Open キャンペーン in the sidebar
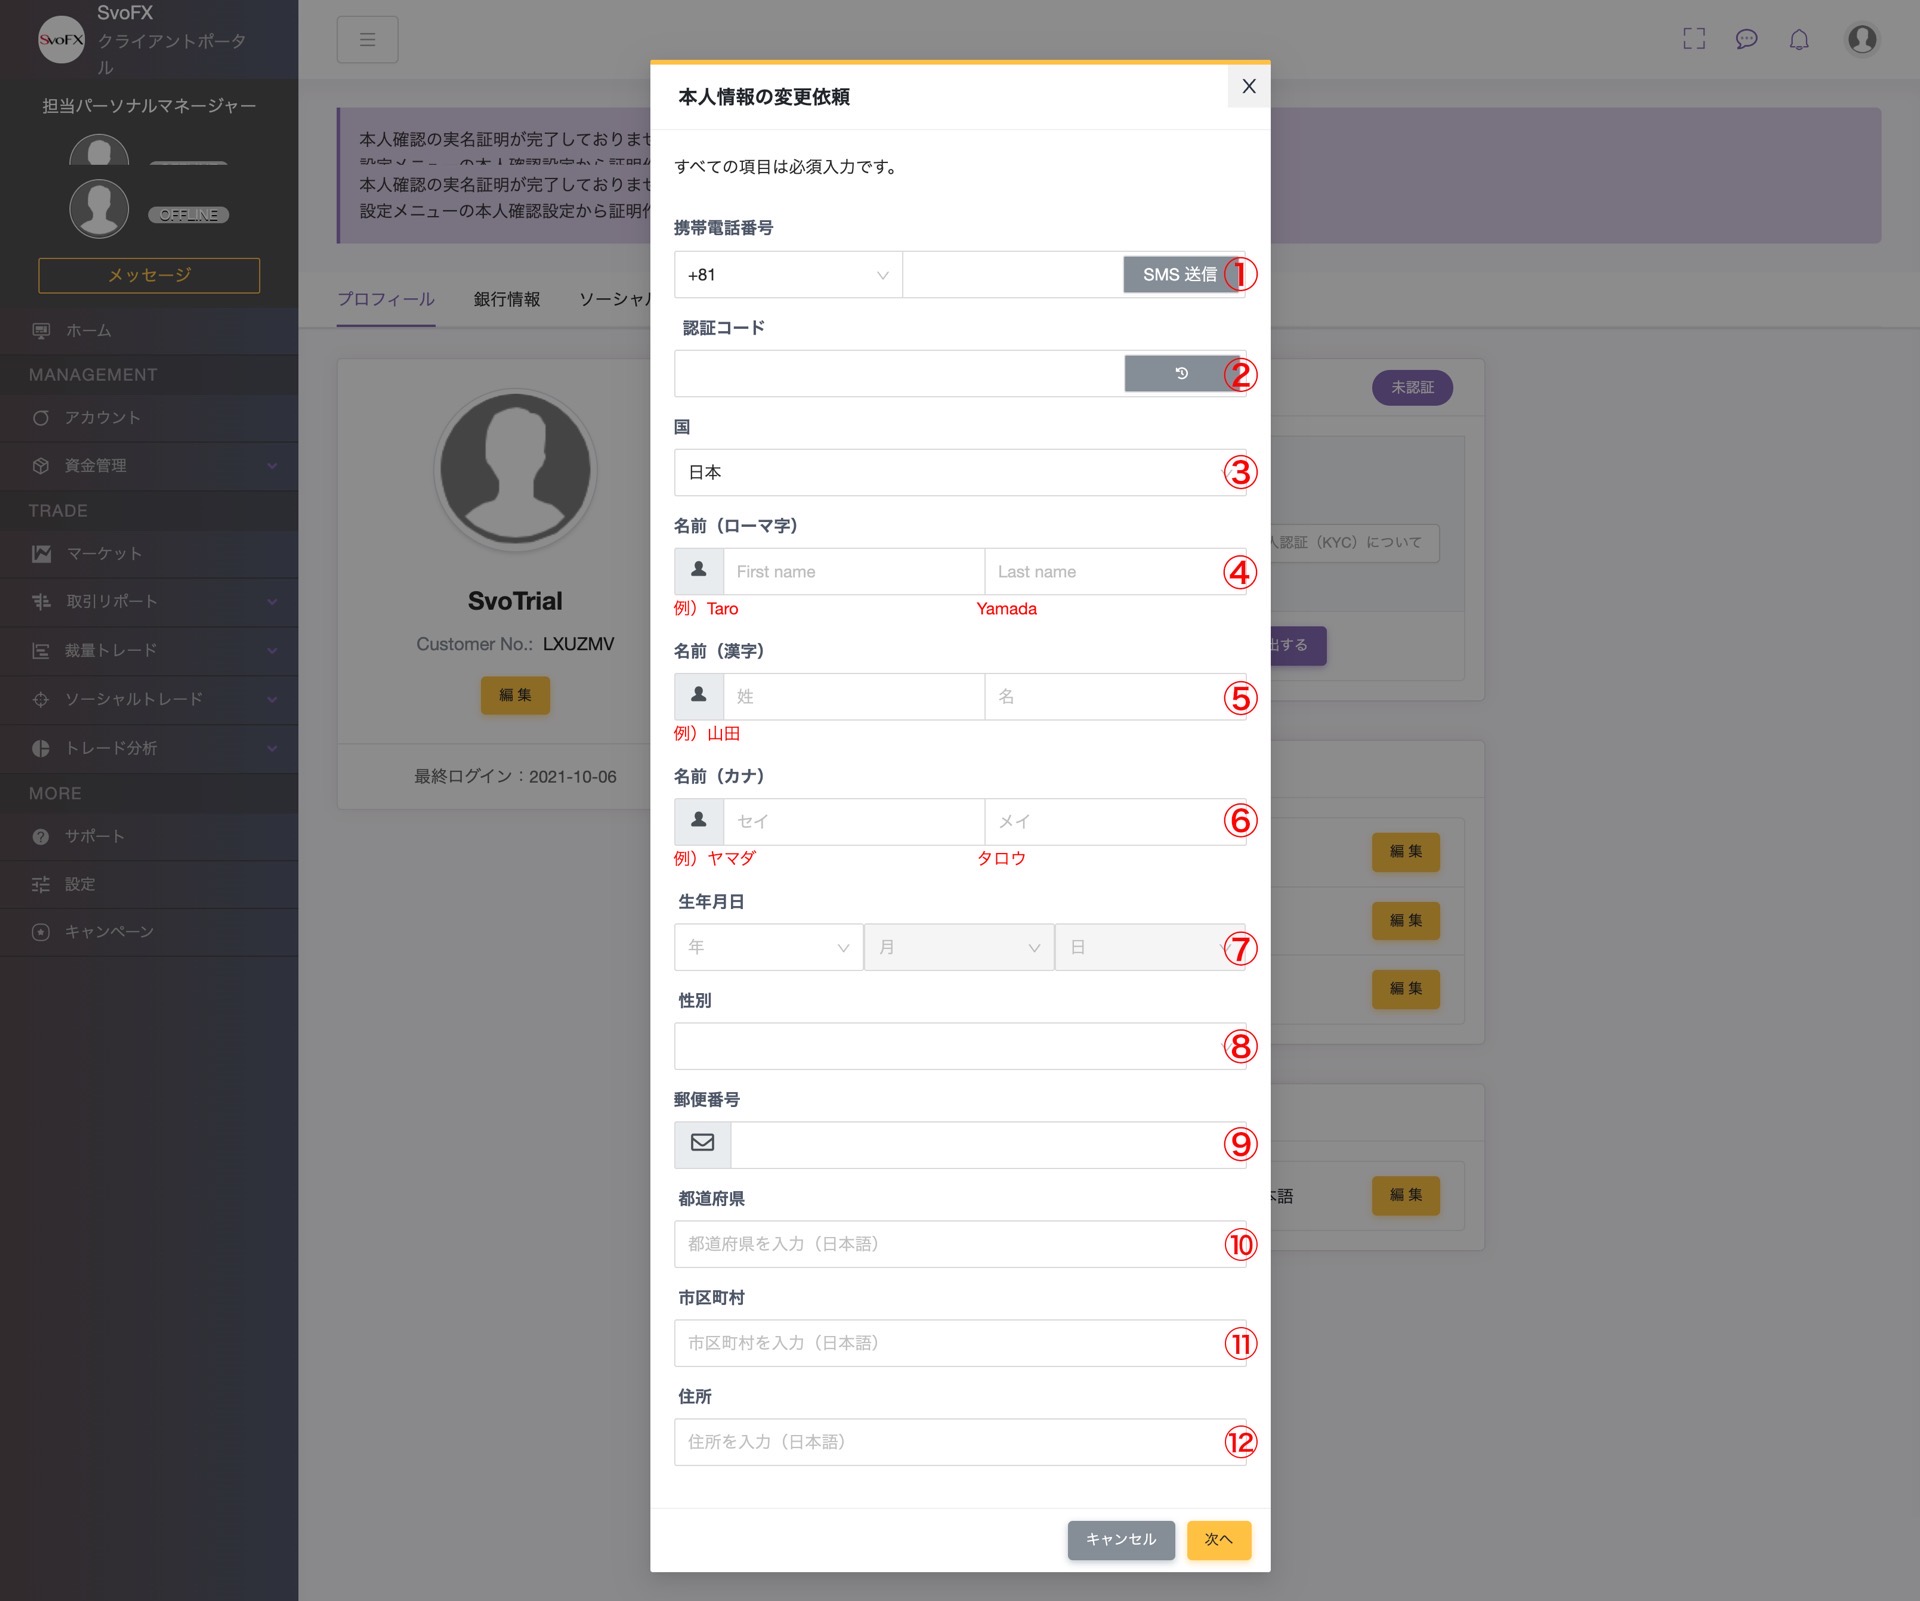Image resolution: width=1920 pixels, height=1601 pixels. (x=149, y=932)
